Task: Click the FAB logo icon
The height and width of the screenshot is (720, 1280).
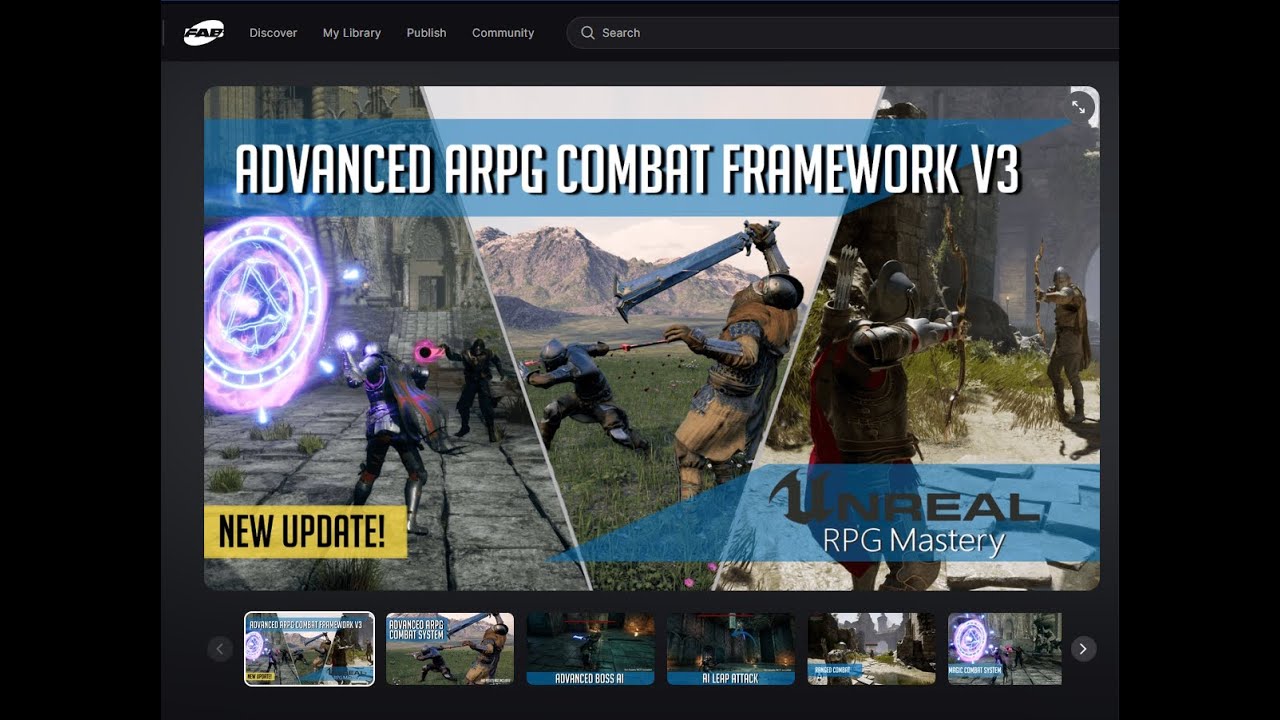Action: point(204,33)
